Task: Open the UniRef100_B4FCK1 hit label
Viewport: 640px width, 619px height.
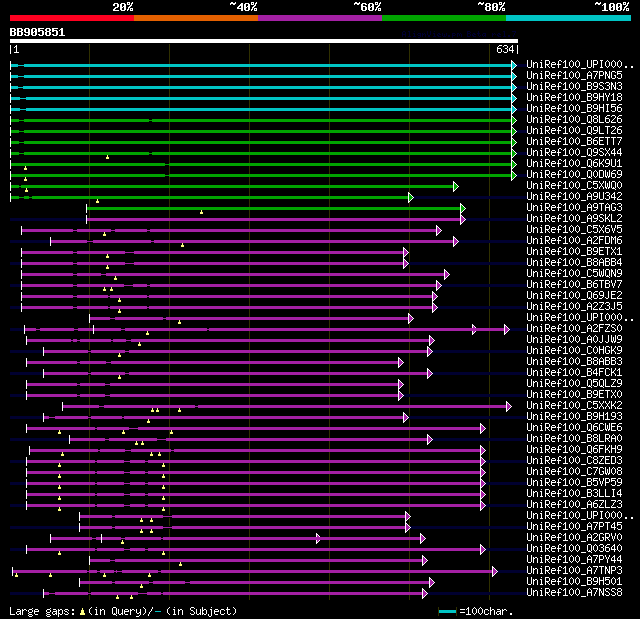Action: click(x=574, y=373)
